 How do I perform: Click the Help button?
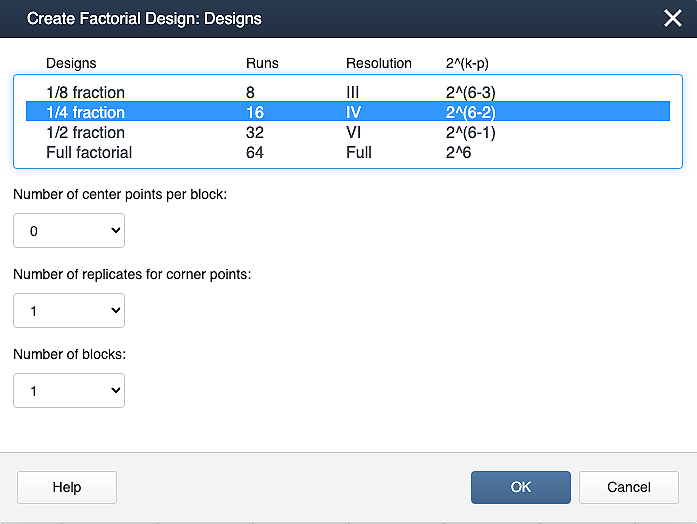pos(67,487)
